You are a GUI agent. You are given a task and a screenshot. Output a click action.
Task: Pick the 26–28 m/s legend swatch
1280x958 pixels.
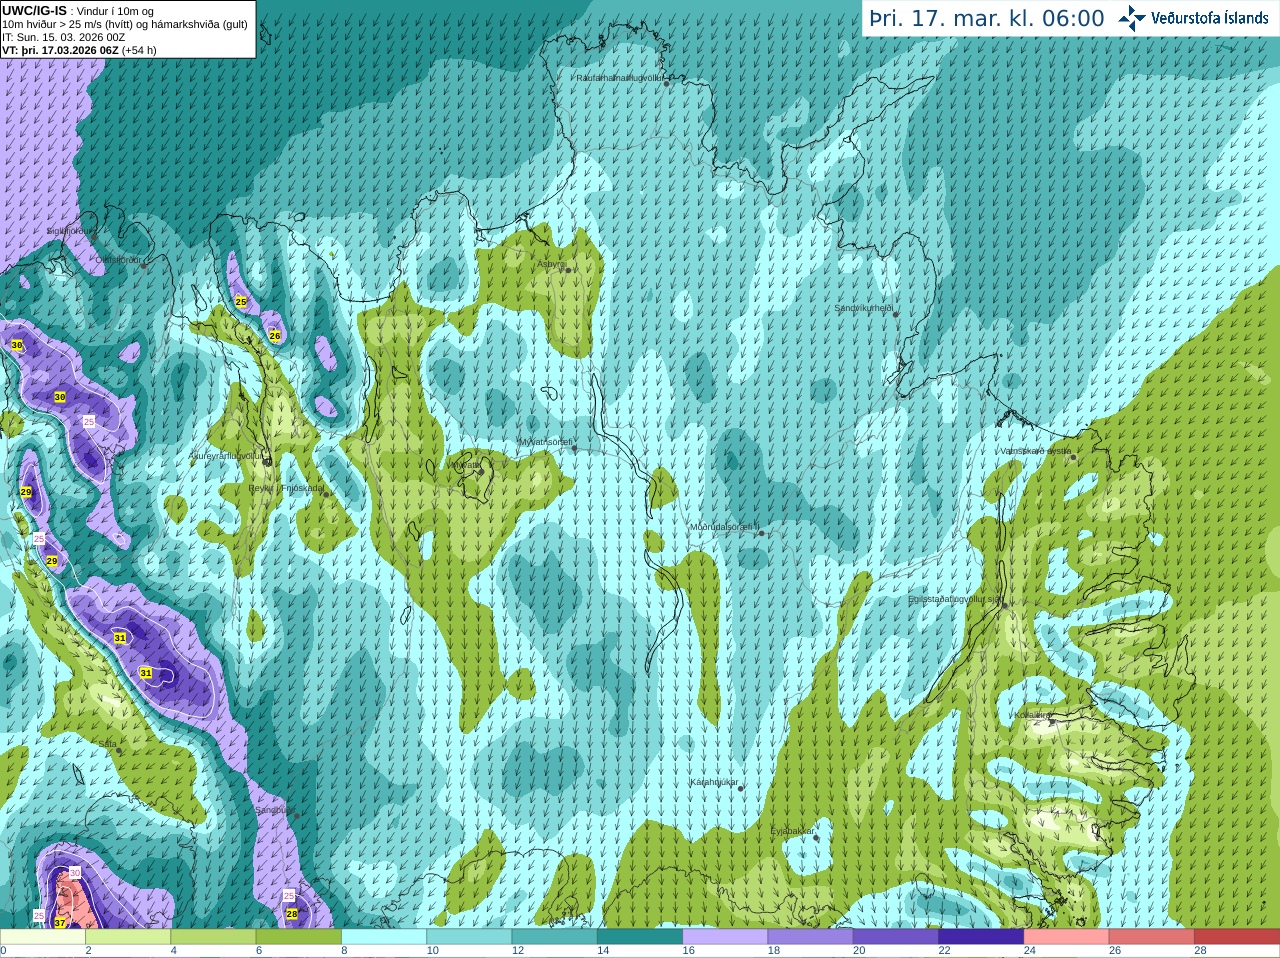[x=1152, y=937]
